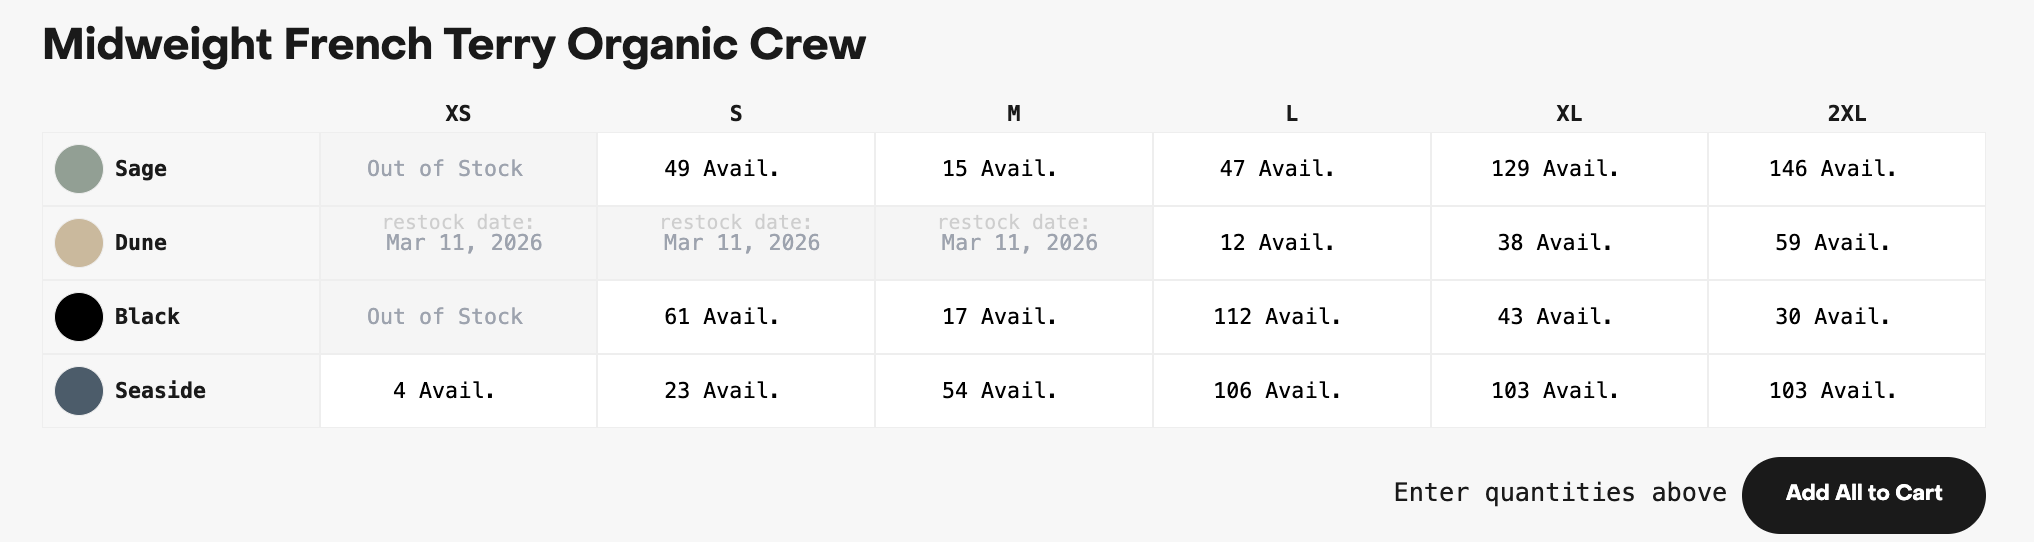Image resolution: width=2034 pixels, height=542 pixels.
Task: Select the Dune L cell with 12 available
Action: [x=1292, y=243]
